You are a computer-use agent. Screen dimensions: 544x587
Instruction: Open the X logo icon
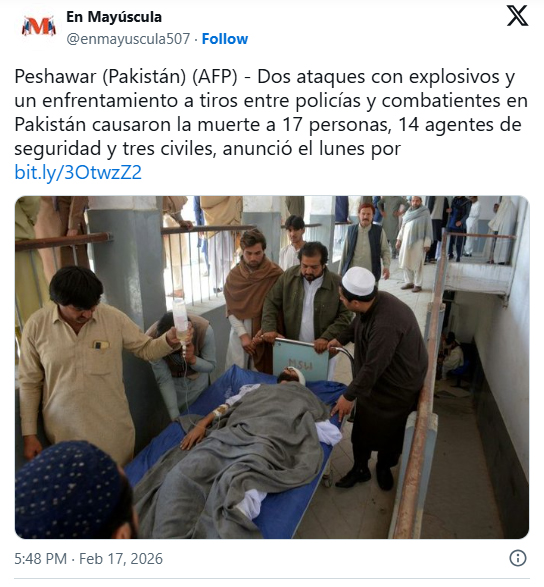tap(517, 16)
